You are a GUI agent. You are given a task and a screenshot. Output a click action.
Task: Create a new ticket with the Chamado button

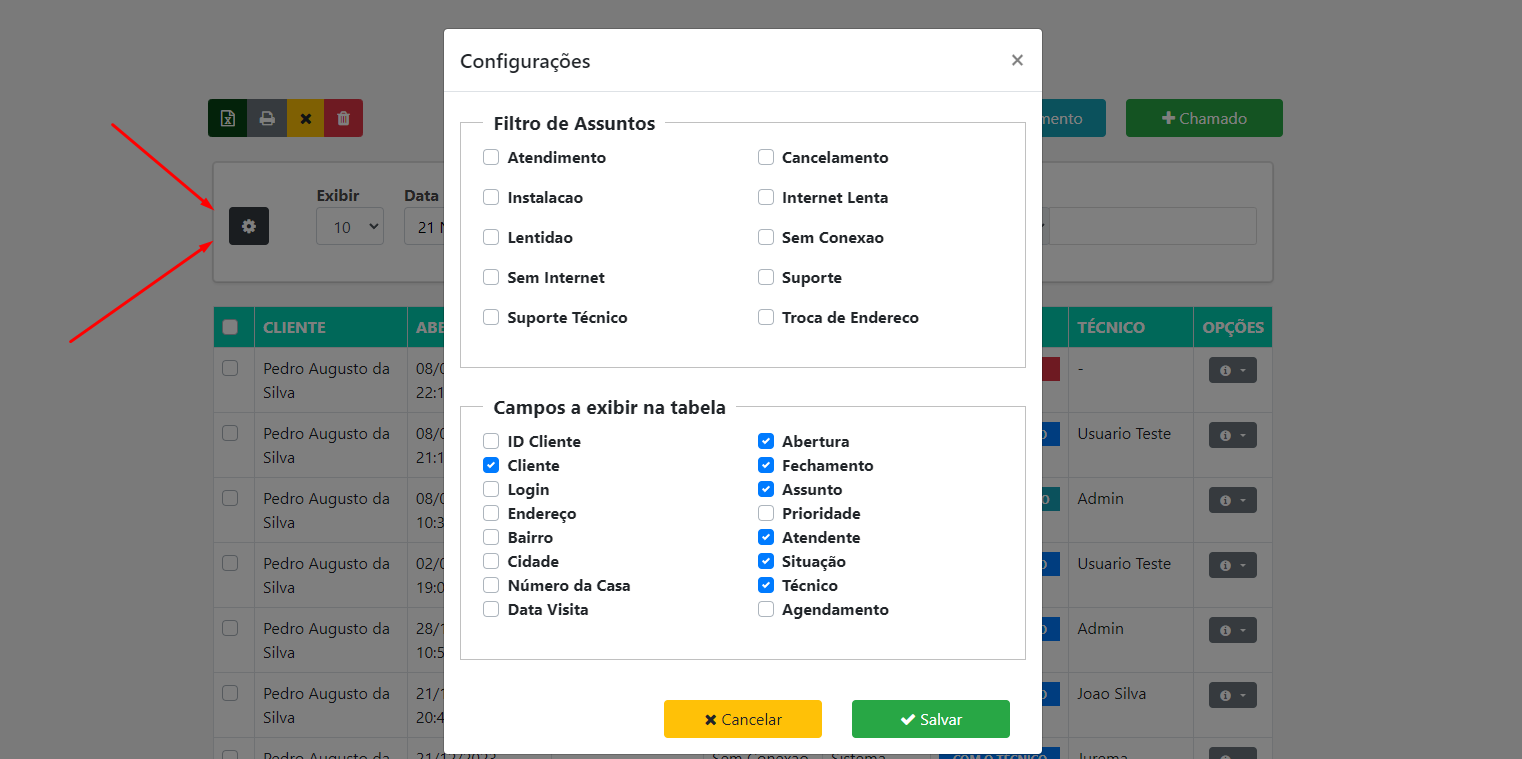(x=1203, y=118)
